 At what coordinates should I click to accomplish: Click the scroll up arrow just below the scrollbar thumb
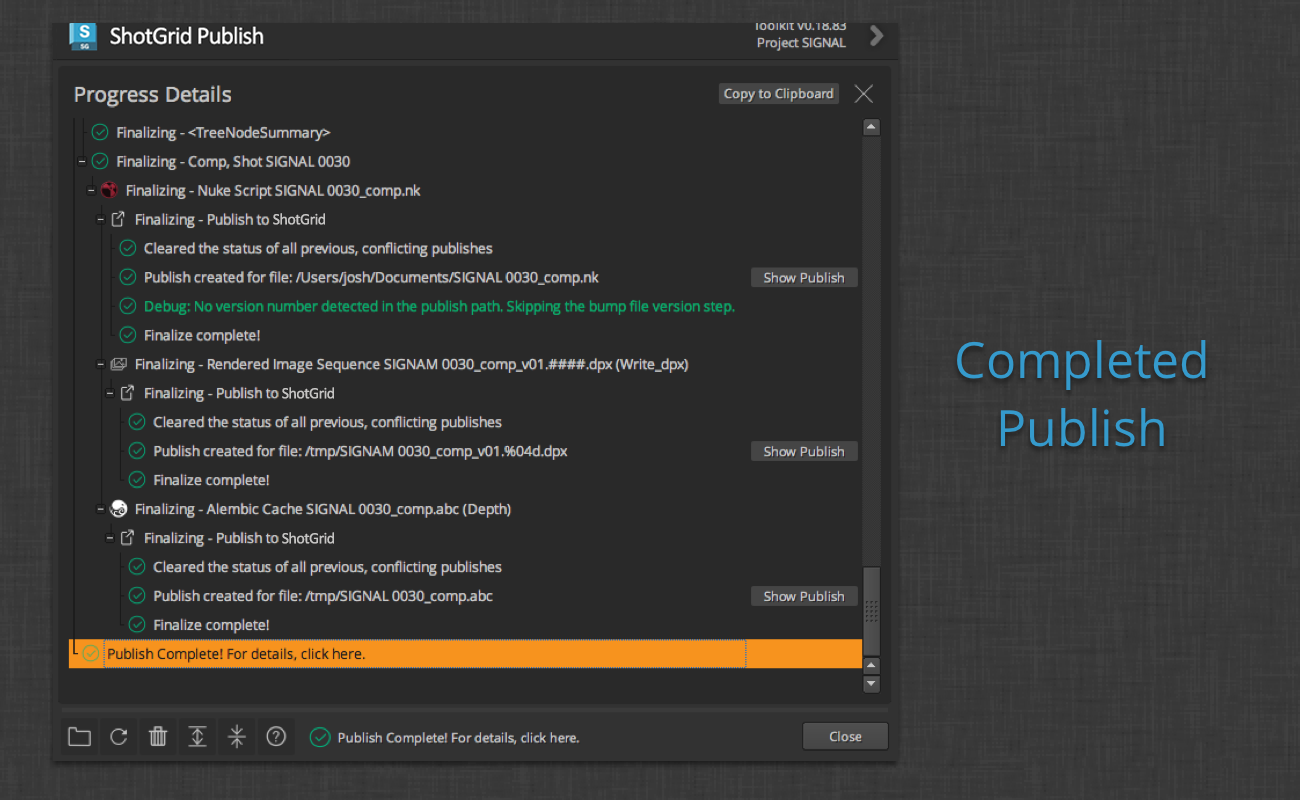(x=871, y=665)
